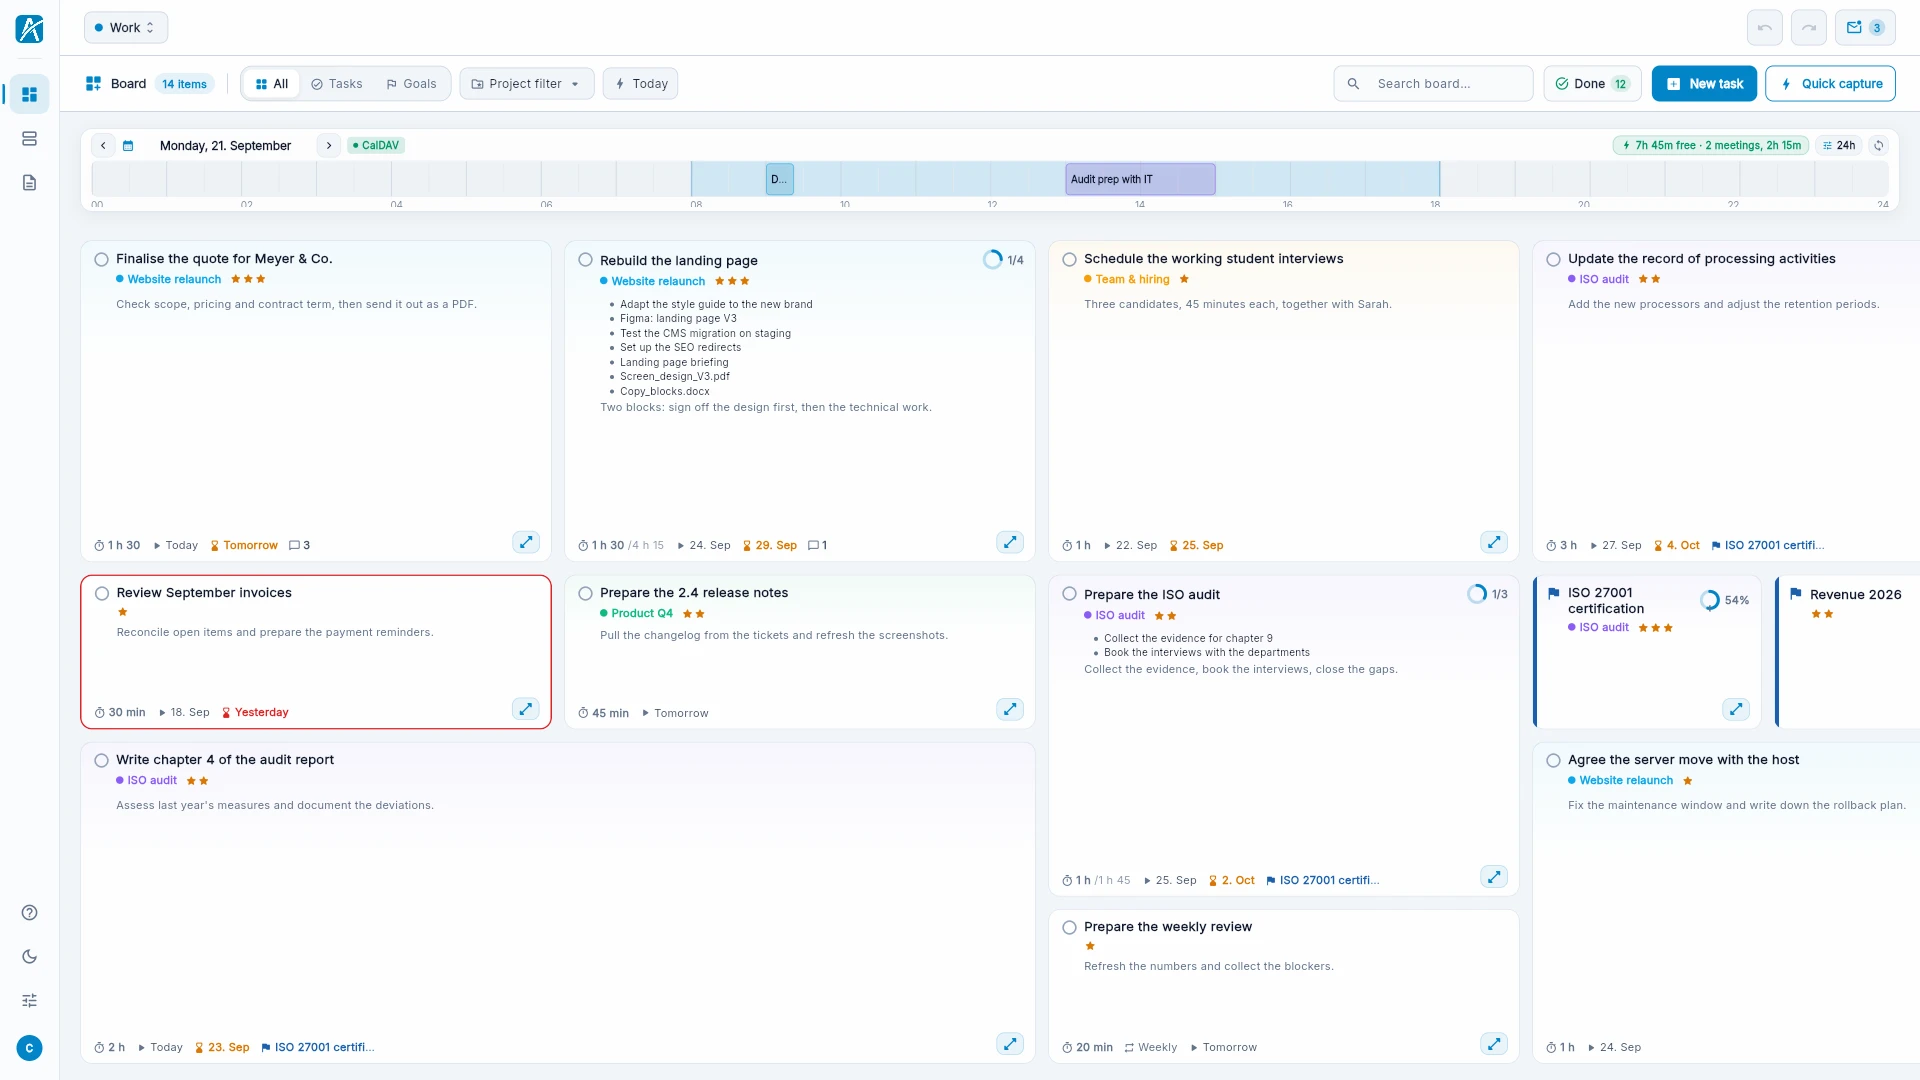This screenshot has height=1080, width=1920.
Task: Open the Work workspace switcher
Action: 126,28
